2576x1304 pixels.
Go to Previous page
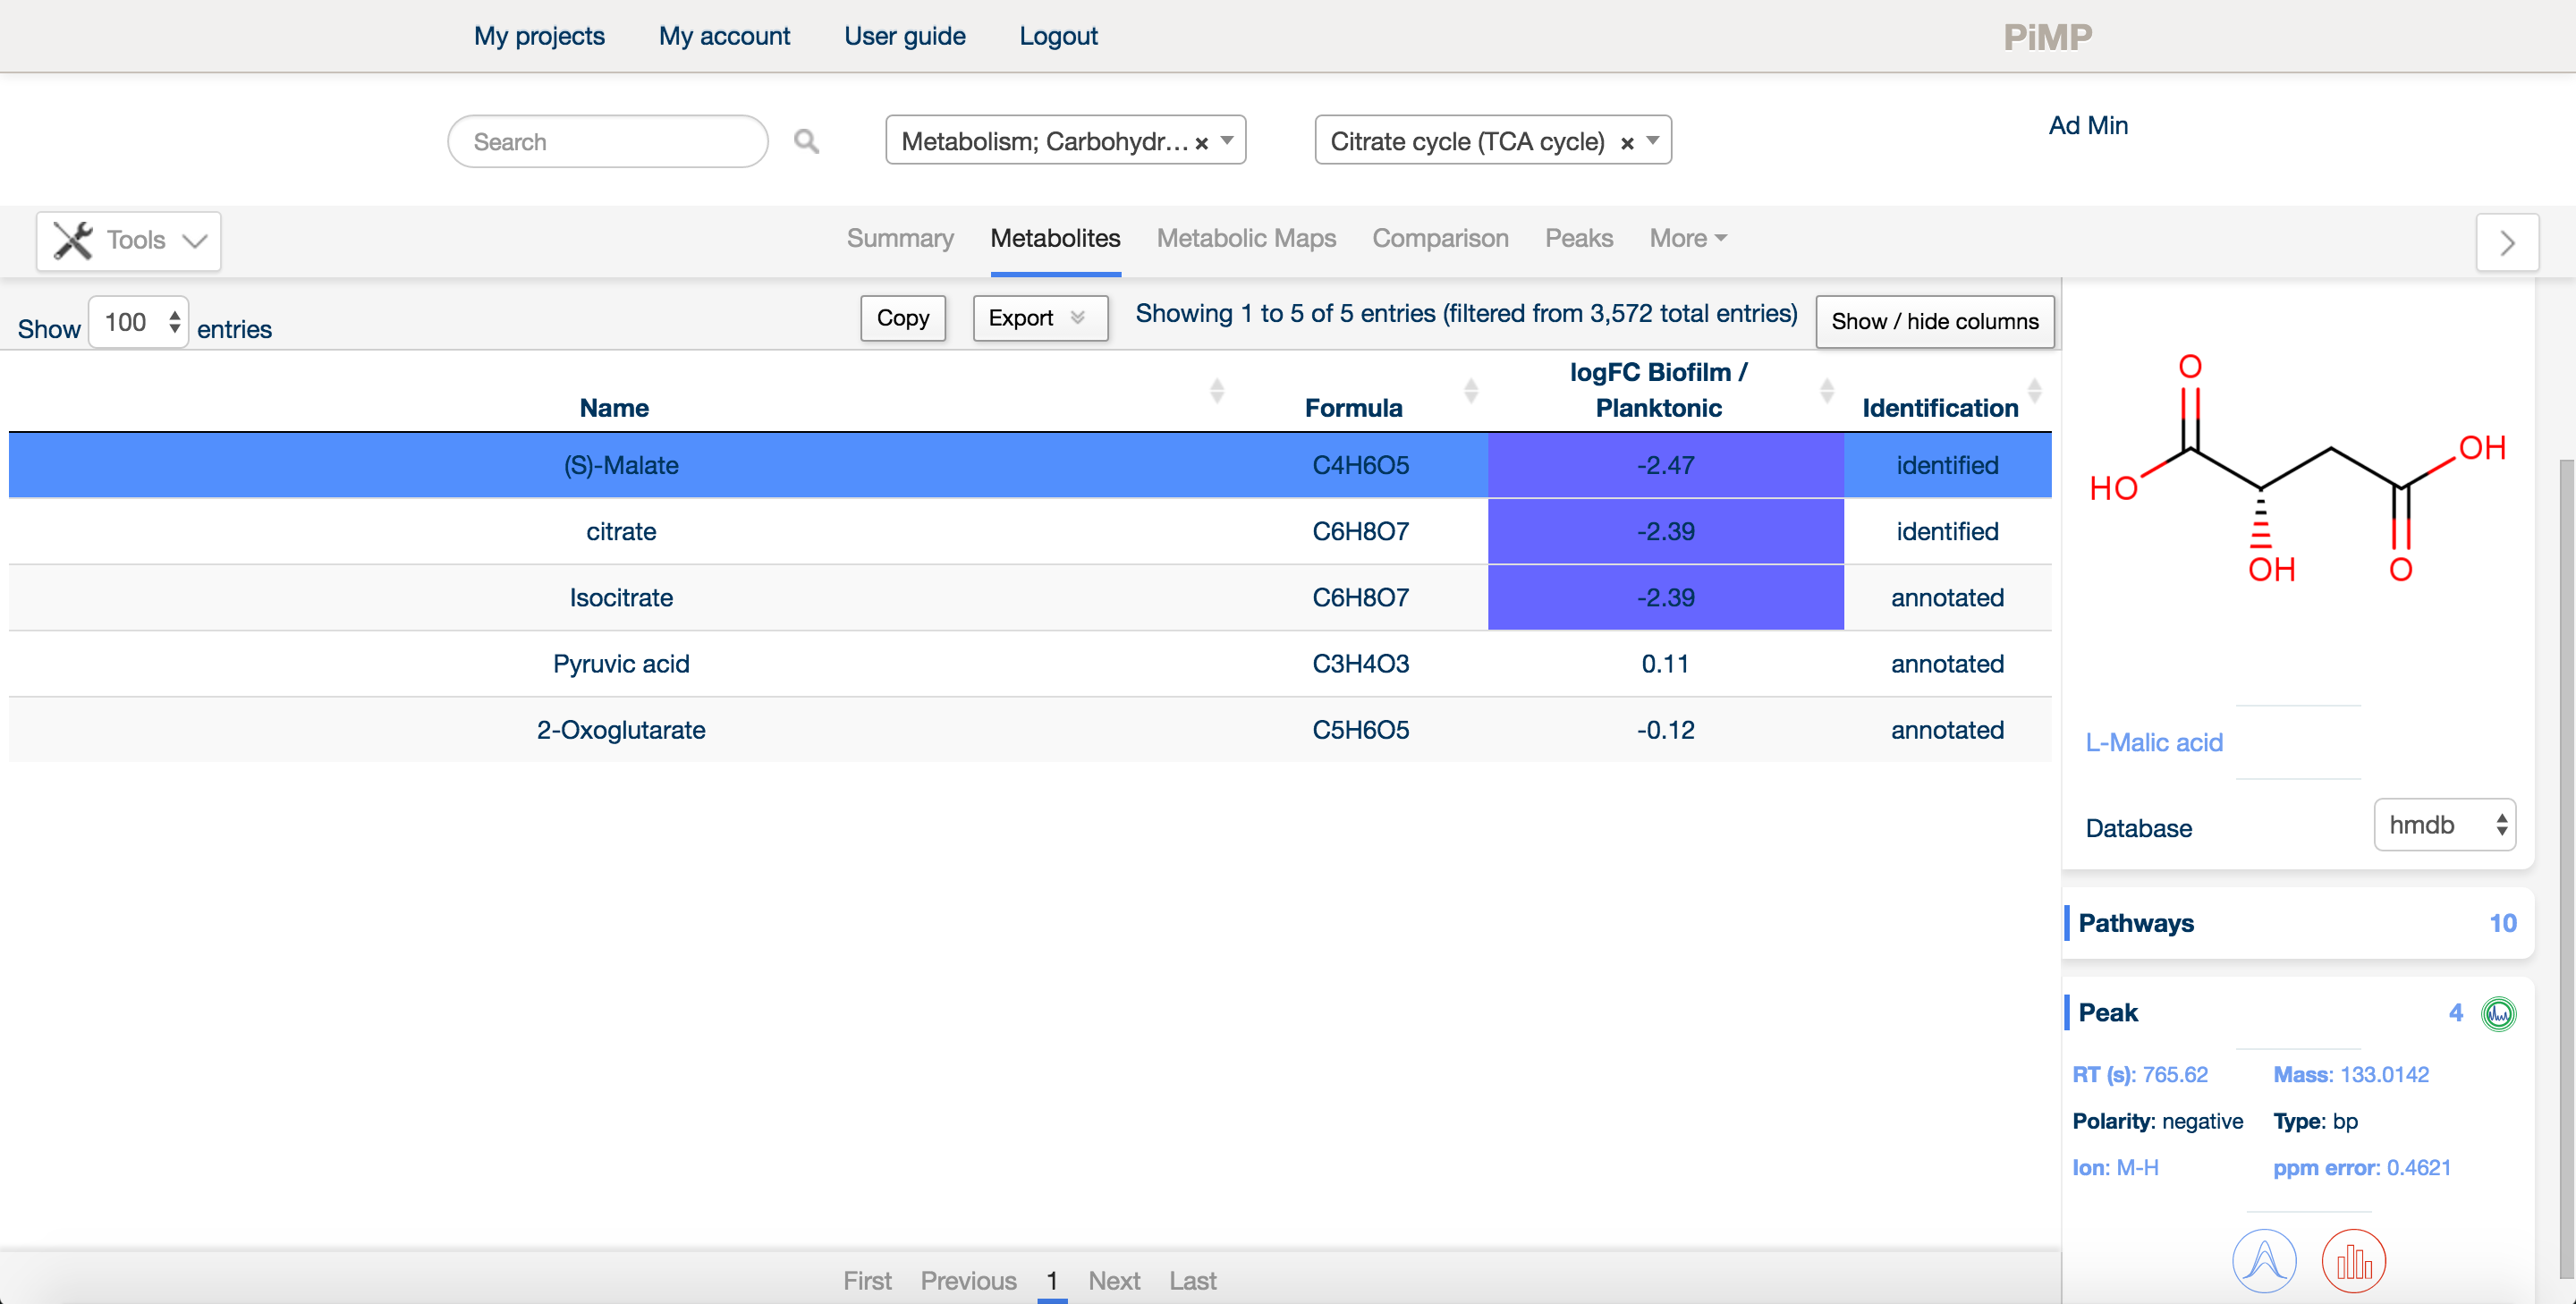[x=968, y=1280]
